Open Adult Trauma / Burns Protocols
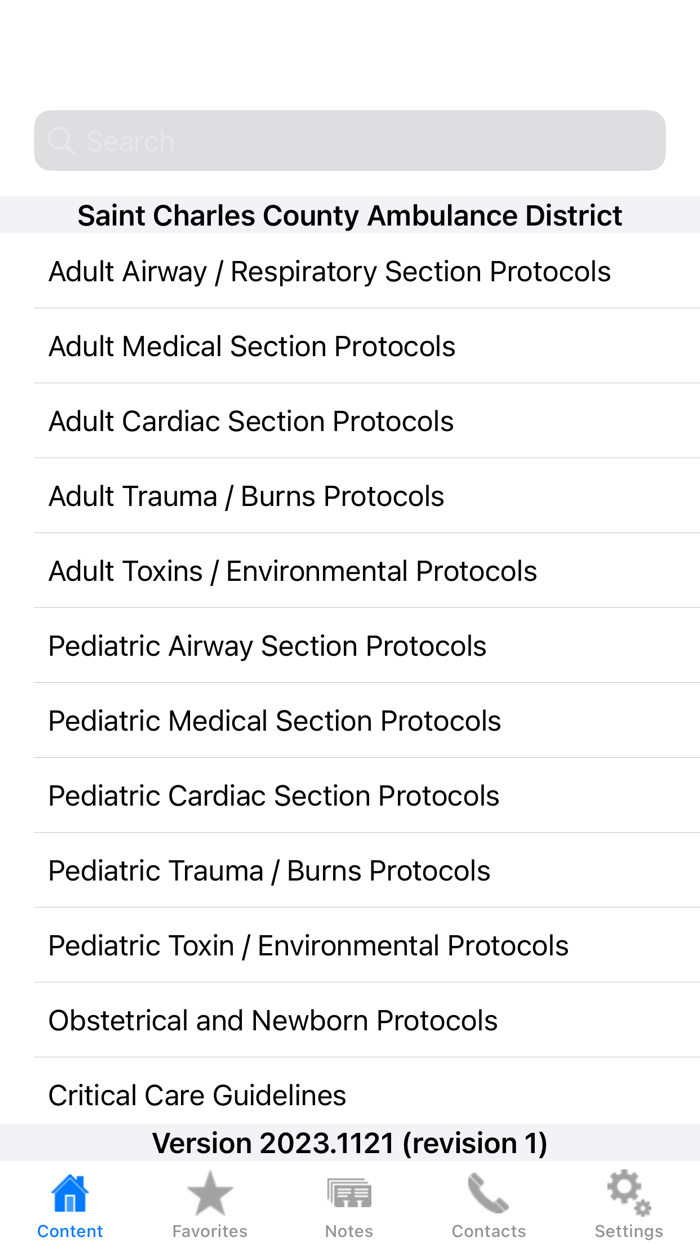The height and width of the screenshot is (1244, 700). (x=246, y=495)
